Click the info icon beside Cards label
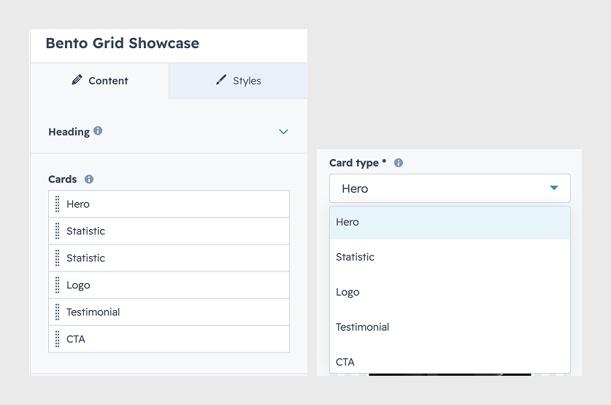The image size is (611, 405). pos(89,179)
